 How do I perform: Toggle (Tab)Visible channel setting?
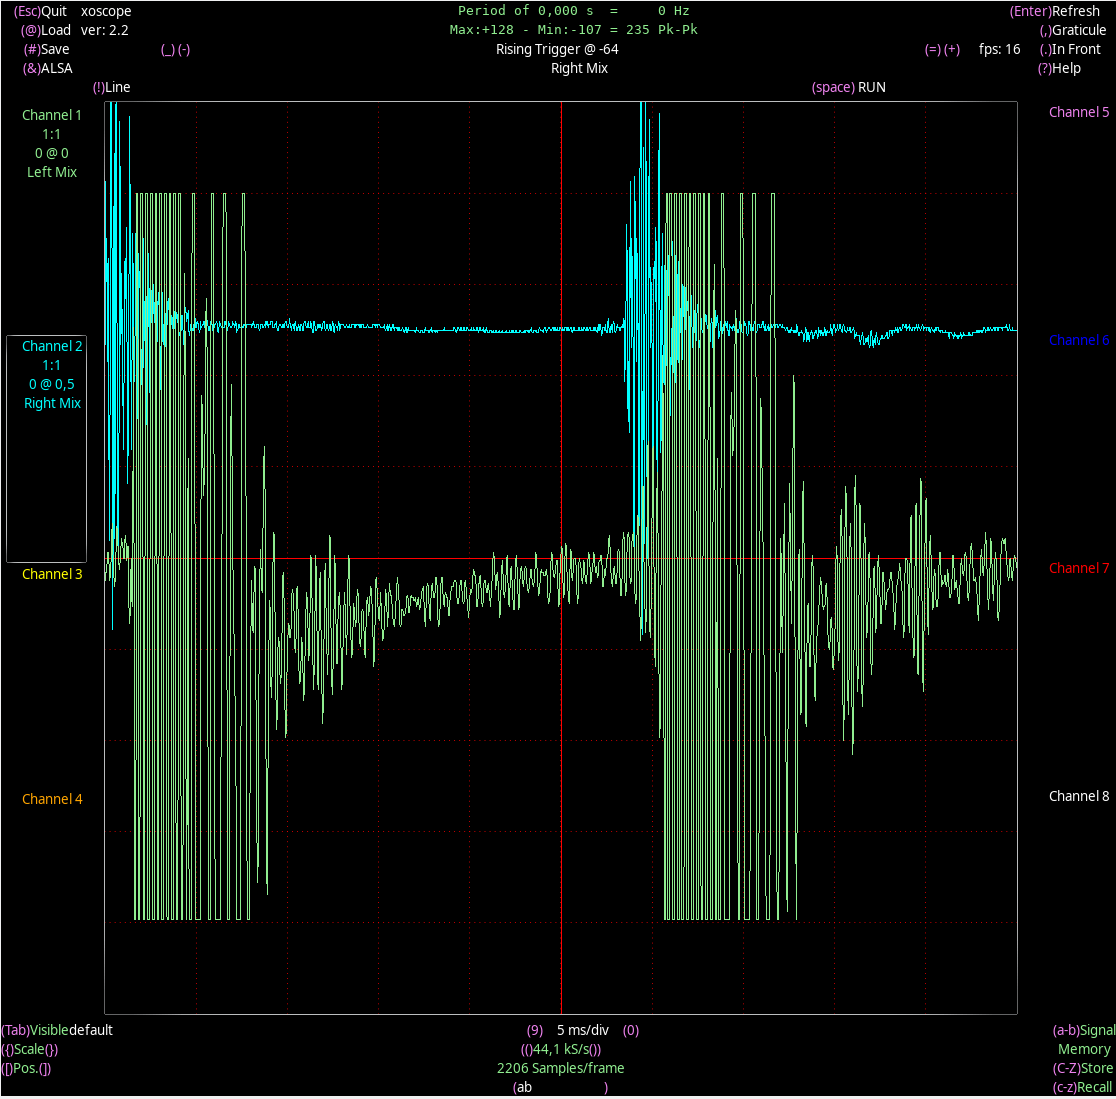click(35, 1031)
